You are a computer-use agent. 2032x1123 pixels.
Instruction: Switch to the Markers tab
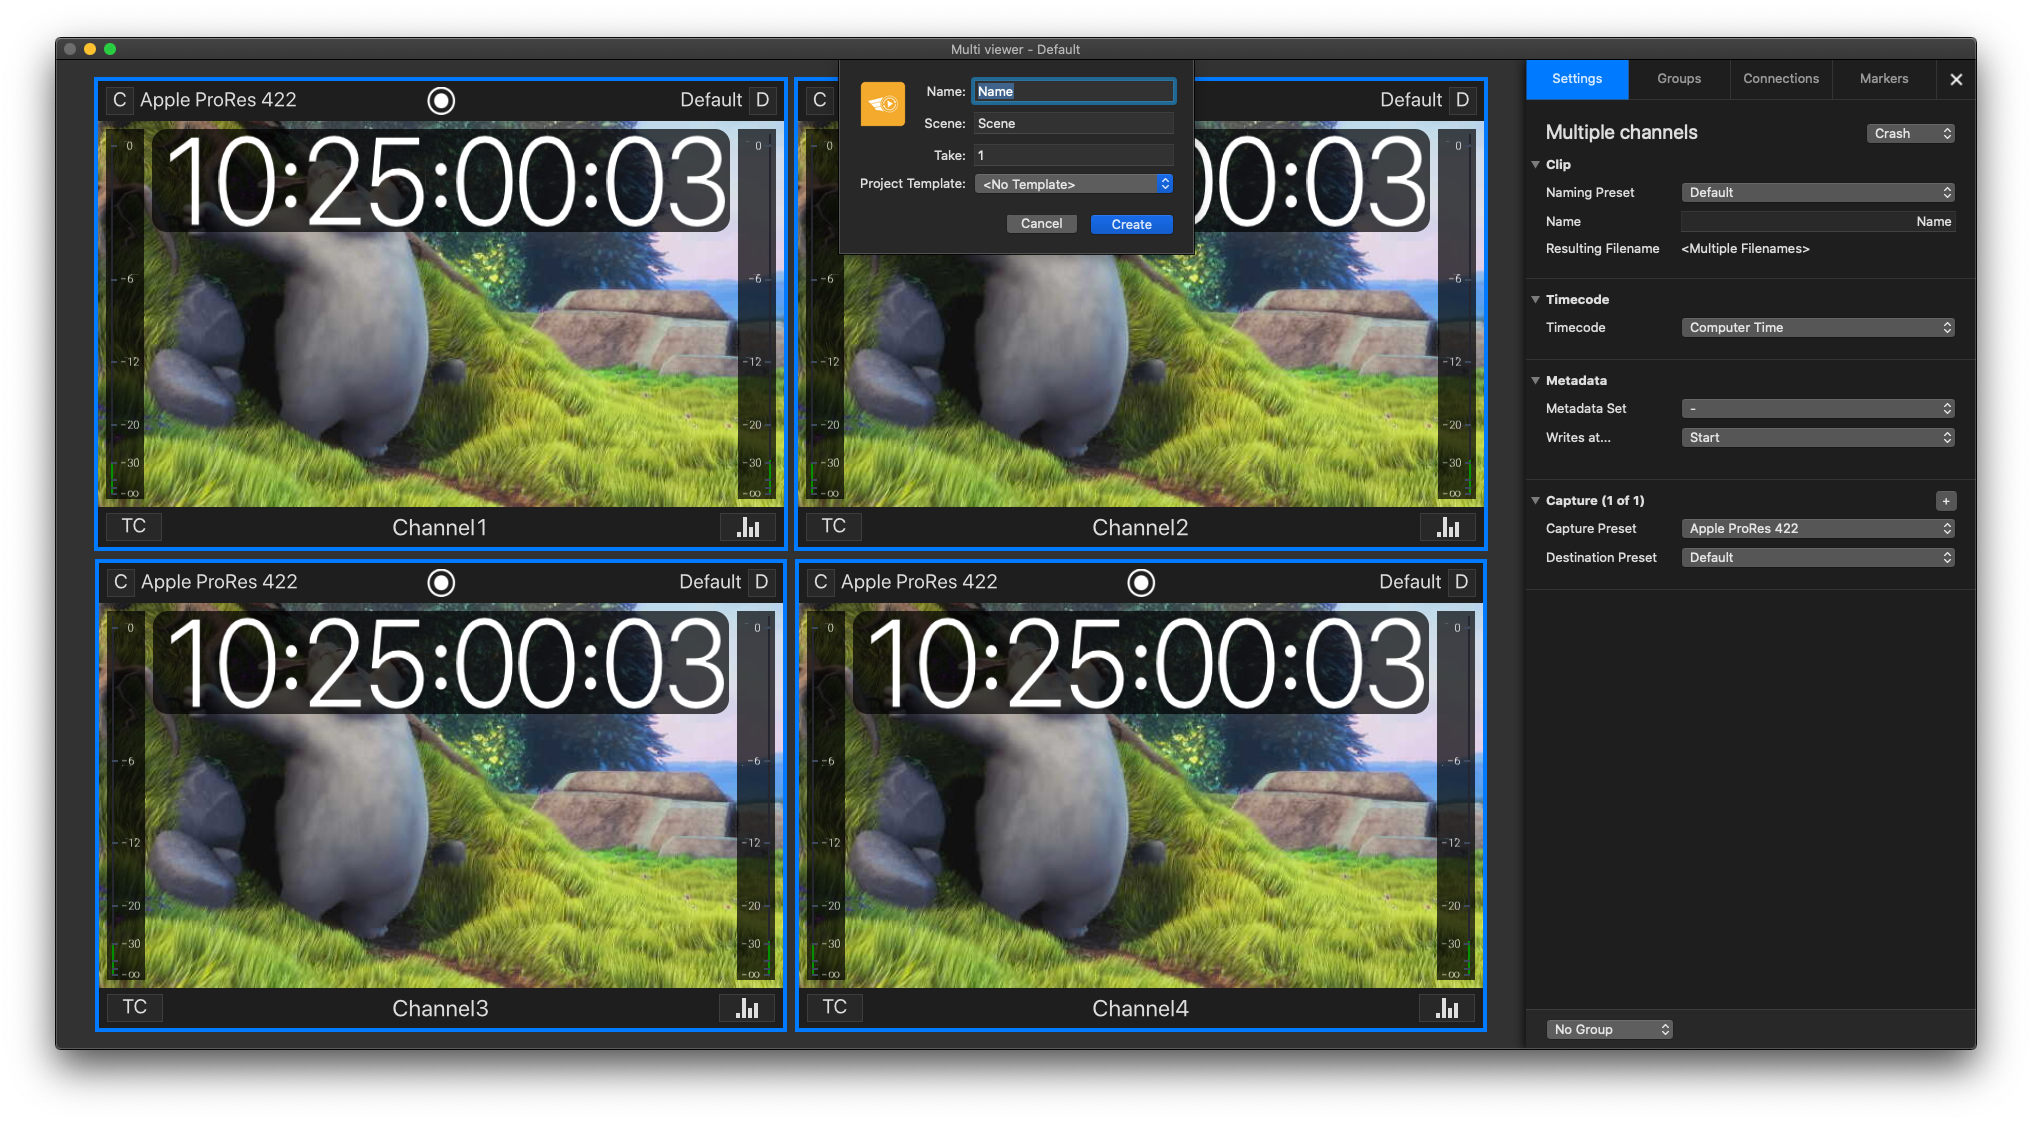[x=1884, y=79]
